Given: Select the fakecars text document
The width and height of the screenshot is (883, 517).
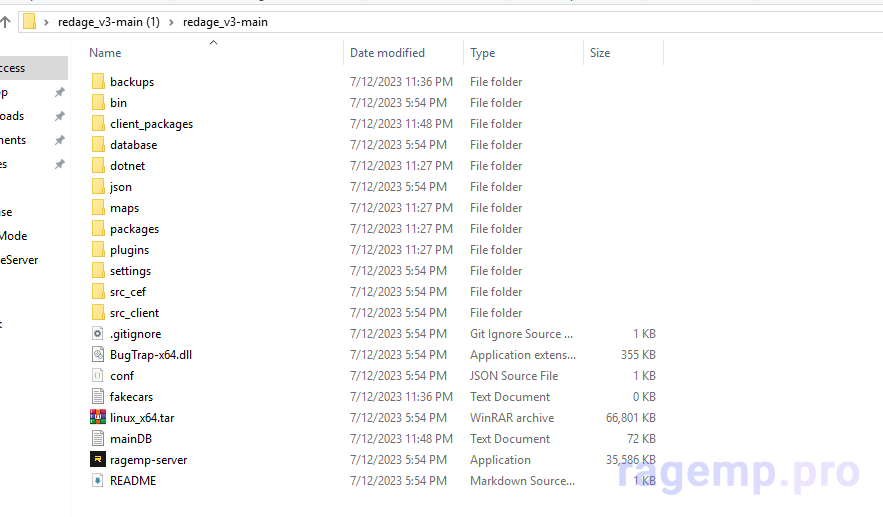Looking at the screenshot, I should coord(131,397).
